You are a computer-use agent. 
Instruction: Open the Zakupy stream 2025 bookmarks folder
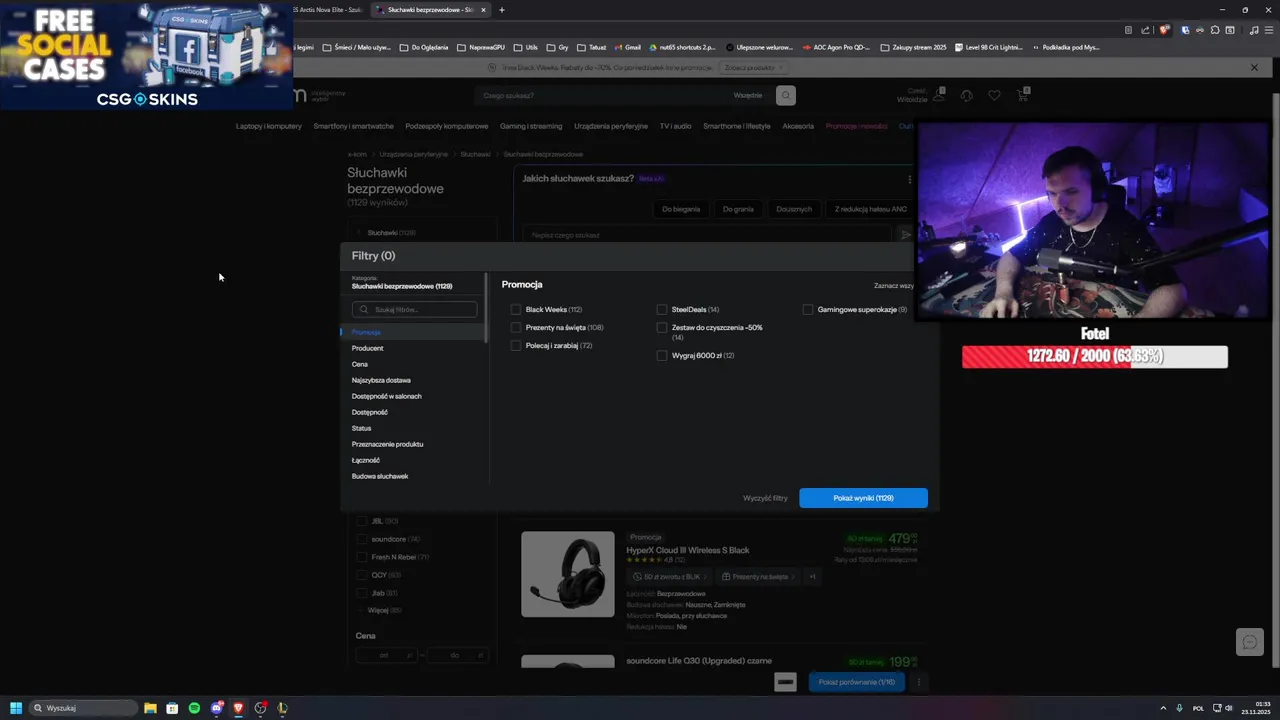click(x=912, y=47)
